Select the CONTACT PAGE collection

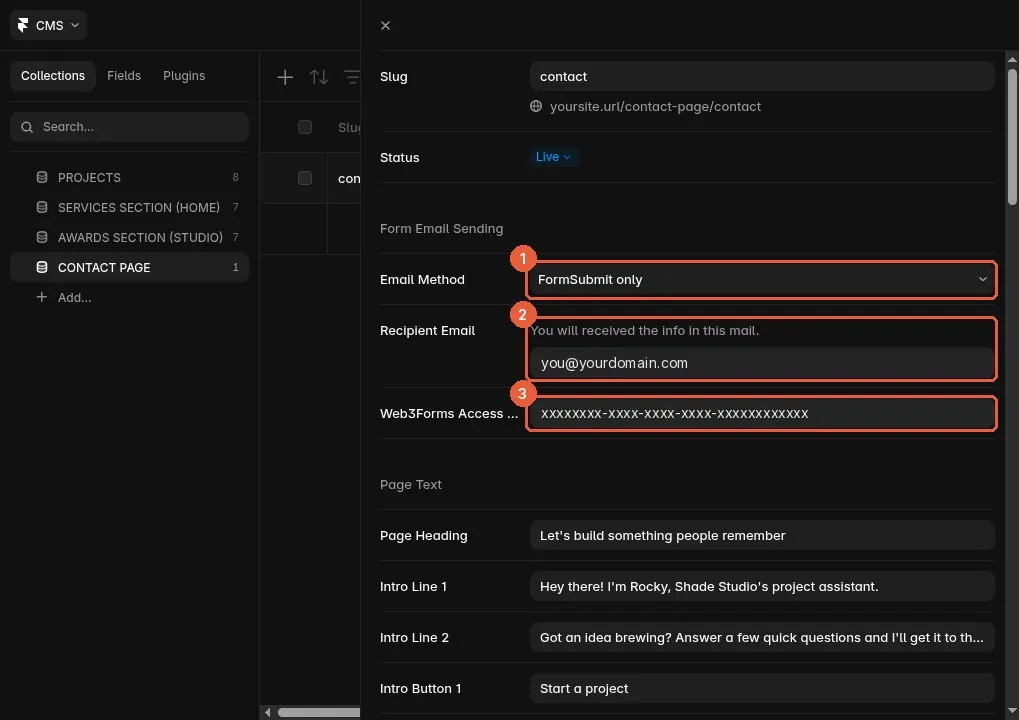pyautogui.click(x=129, y=267)
